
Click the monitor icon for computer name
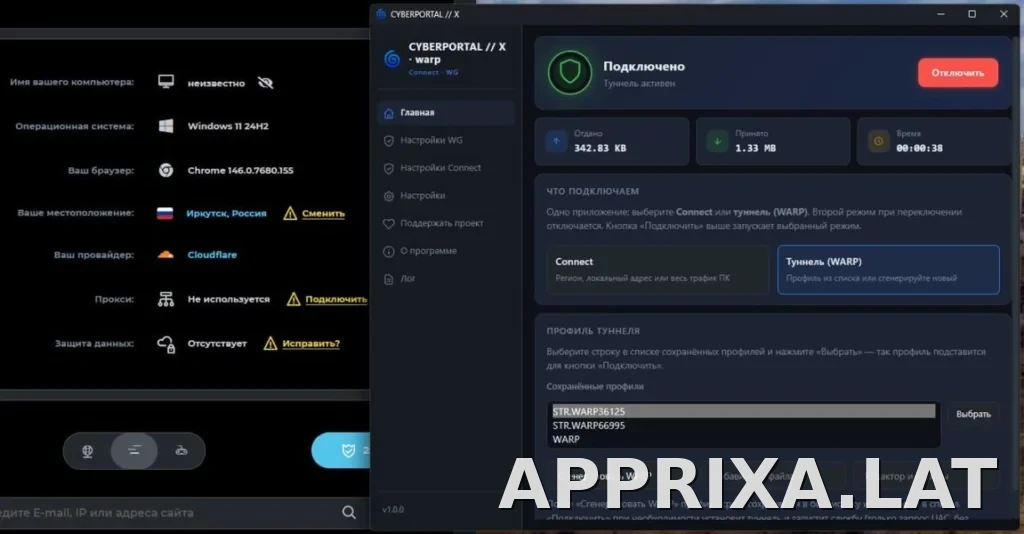[x=166, y=82]
